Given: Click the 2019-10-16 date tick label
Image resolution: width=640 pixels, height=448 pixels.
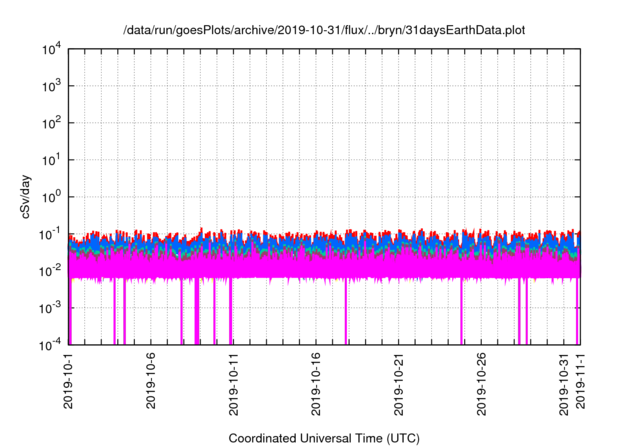Looking at the screenshot, I should coord(316,384).
